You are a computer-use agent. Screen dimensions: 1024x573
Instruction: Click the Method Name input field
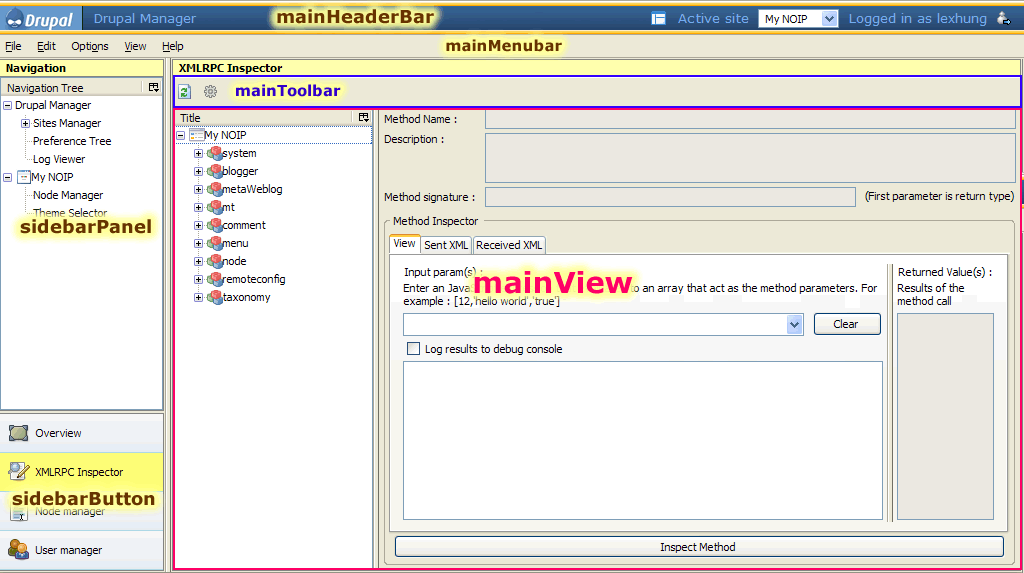tap(750, 120)
